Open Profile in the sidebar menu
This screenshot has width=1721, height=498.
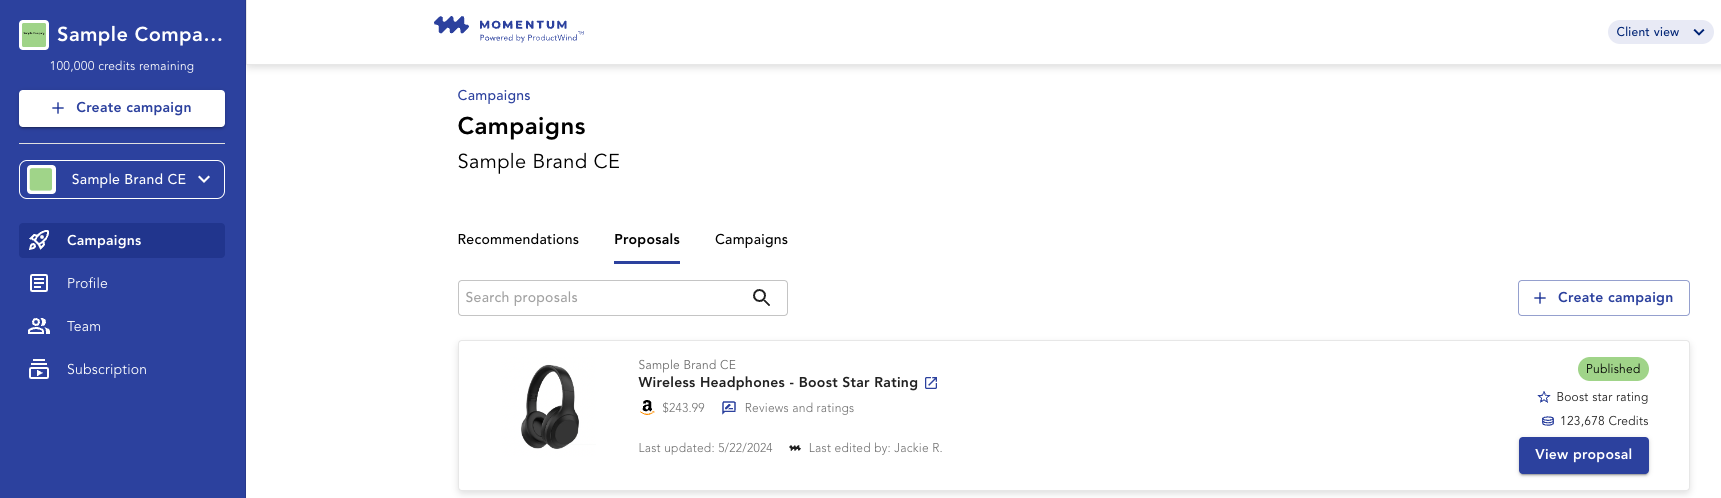(x=122, y=283)
